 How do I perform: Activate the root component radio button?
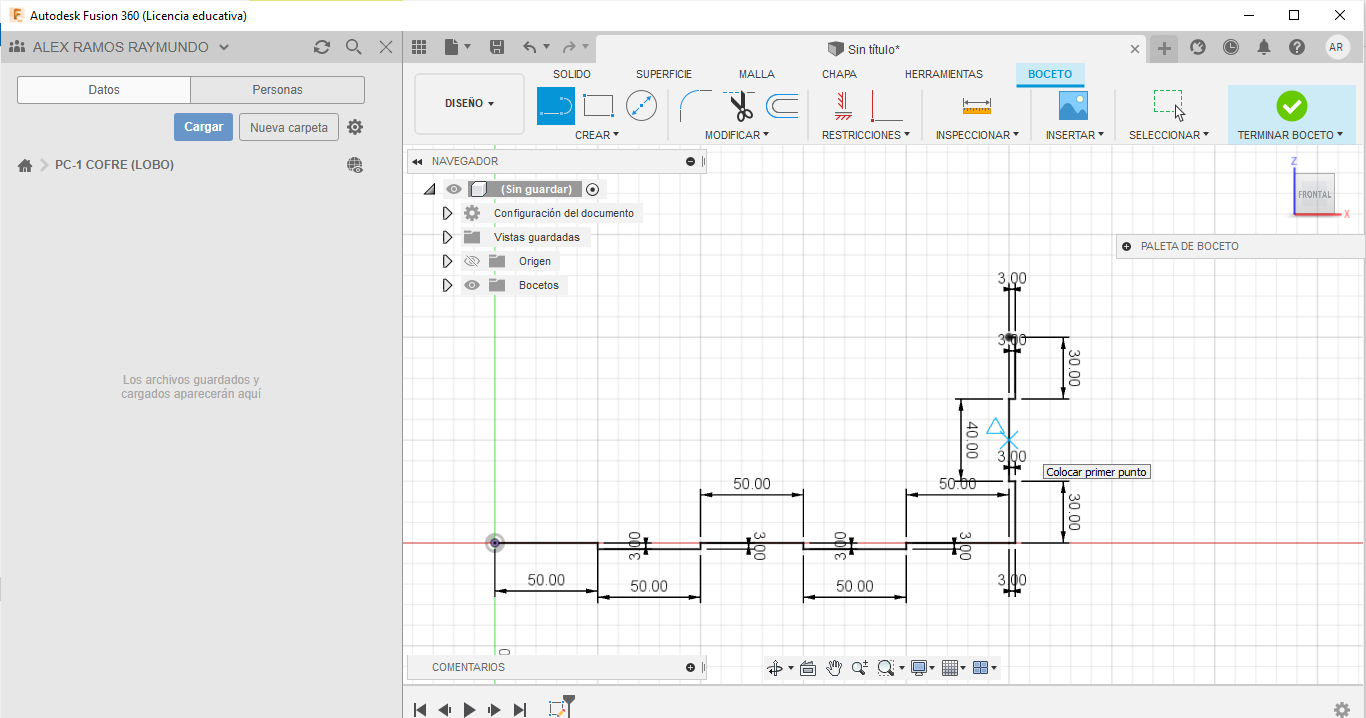593,189
